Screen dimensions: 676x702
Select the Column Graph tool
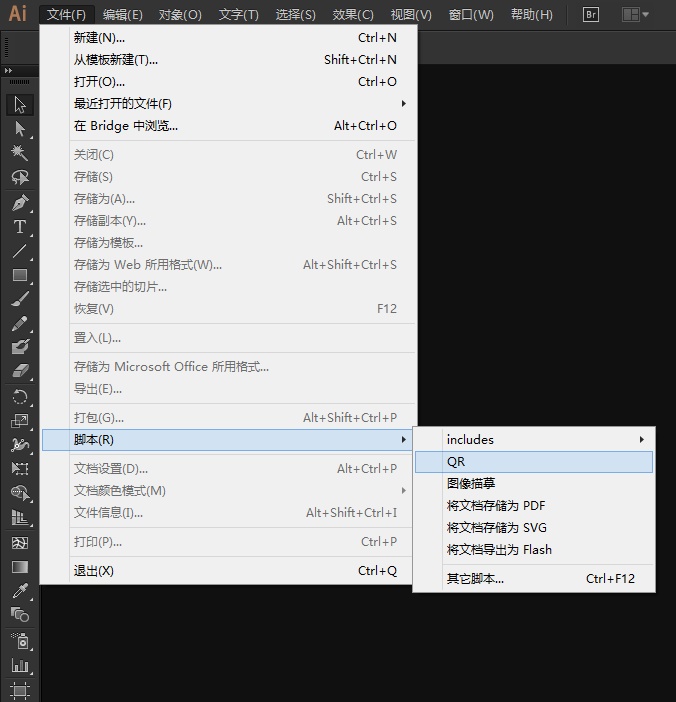[x=20, y=665]
